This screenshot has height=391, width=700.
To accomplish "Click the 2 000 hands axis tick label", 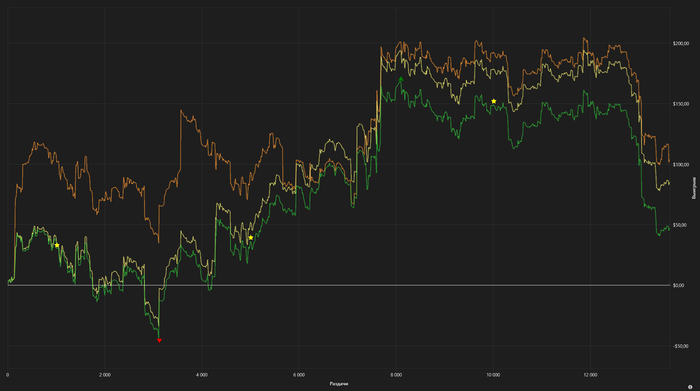I will [104, 375].
